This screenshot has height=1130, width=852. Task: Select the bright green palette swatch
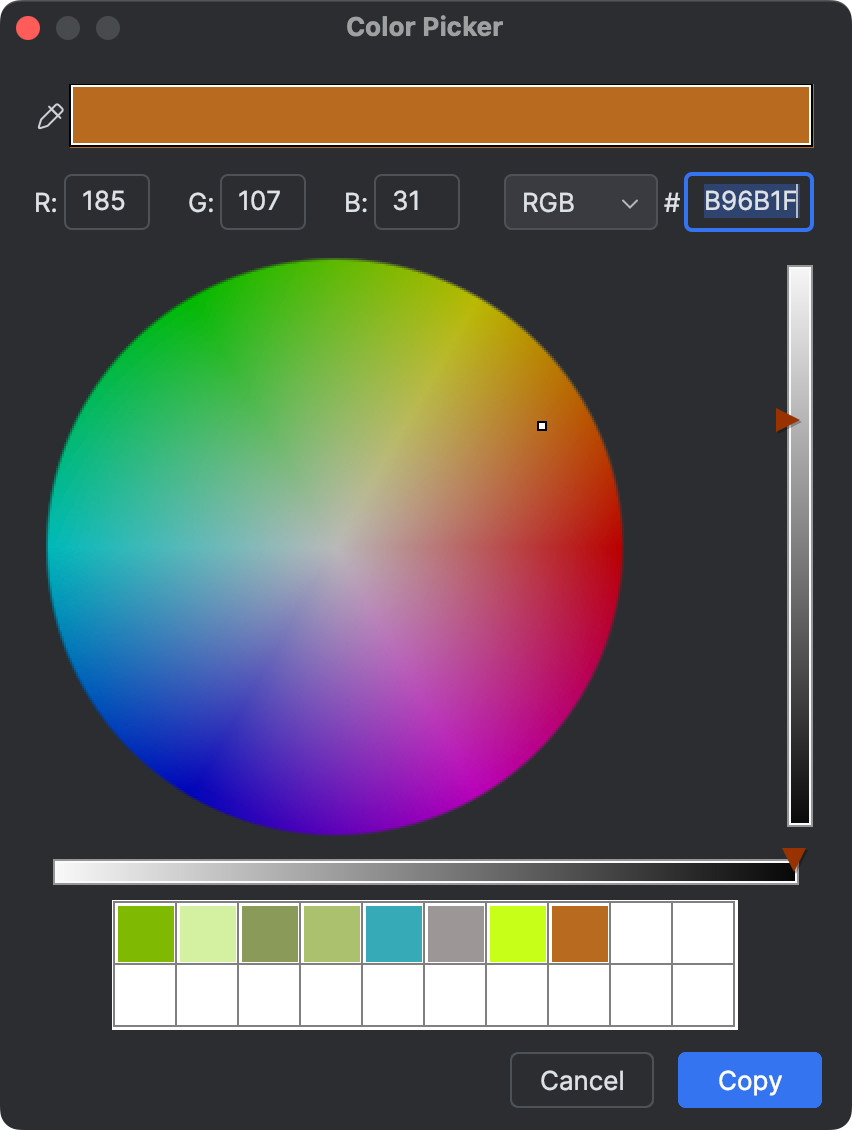coord(144,932)
